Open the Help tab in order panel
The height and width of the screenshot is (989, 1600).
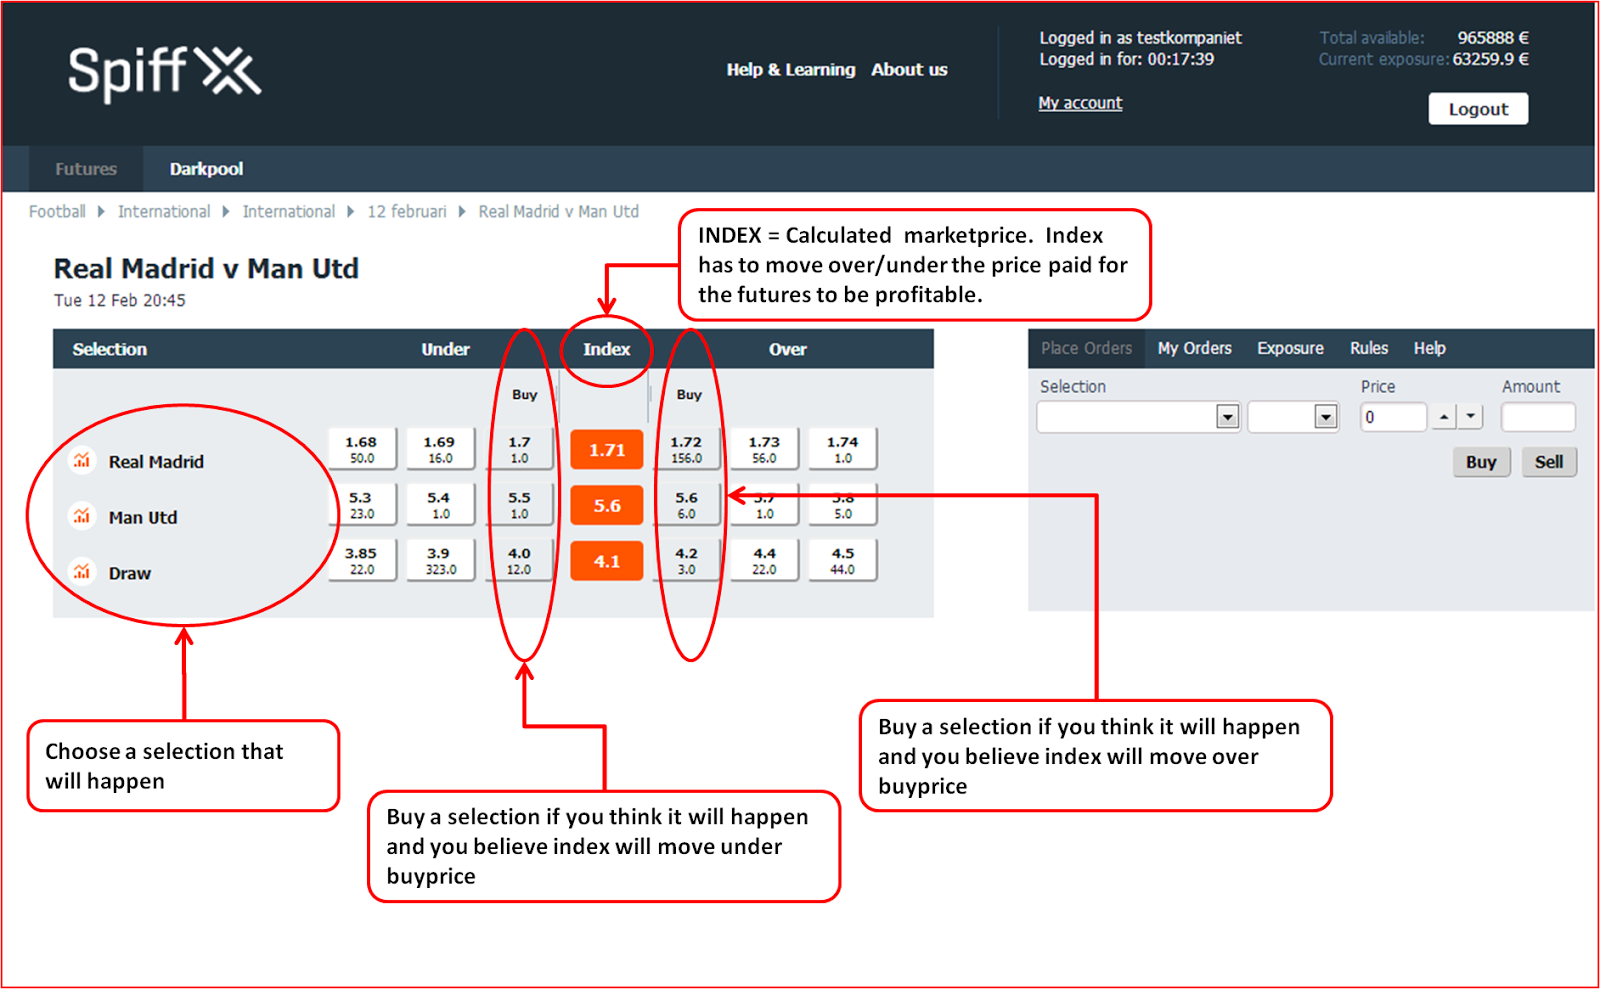coord(1430,348)
